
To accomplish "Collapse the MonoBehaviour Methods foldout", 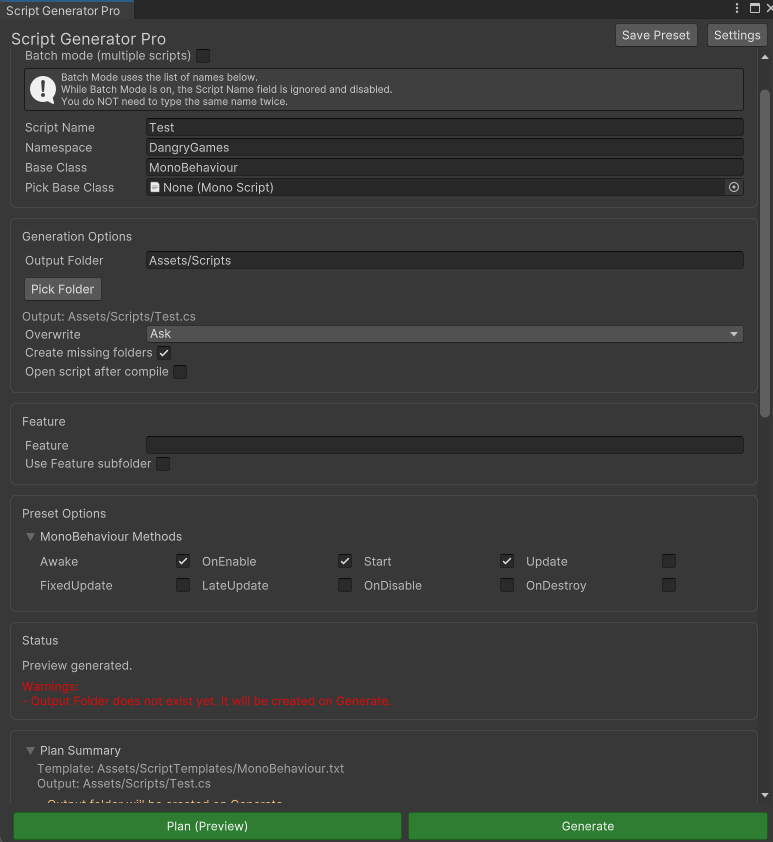I will point(31,537).
